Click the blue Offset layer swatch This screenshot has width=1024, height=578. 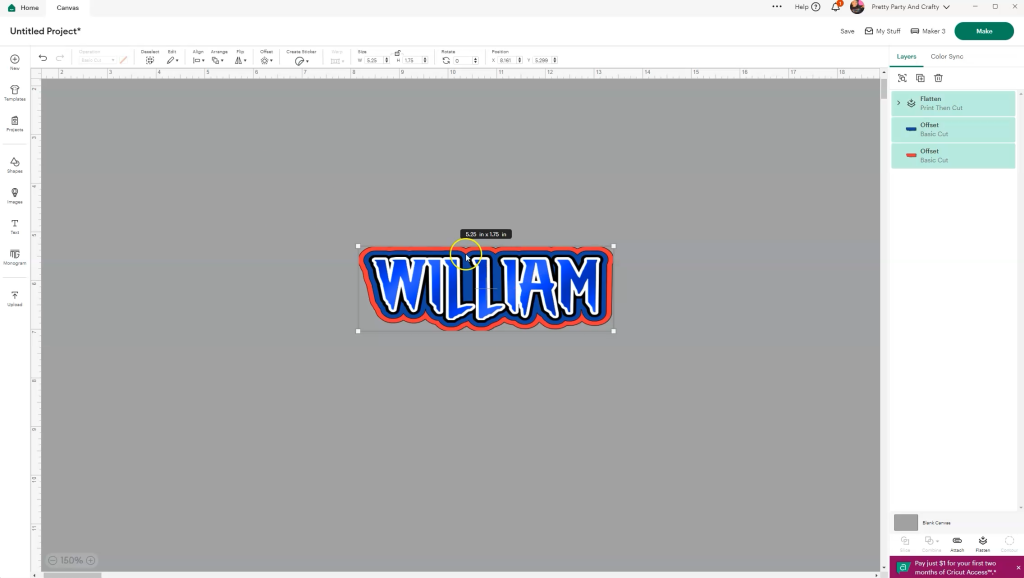tap(910, 129)
